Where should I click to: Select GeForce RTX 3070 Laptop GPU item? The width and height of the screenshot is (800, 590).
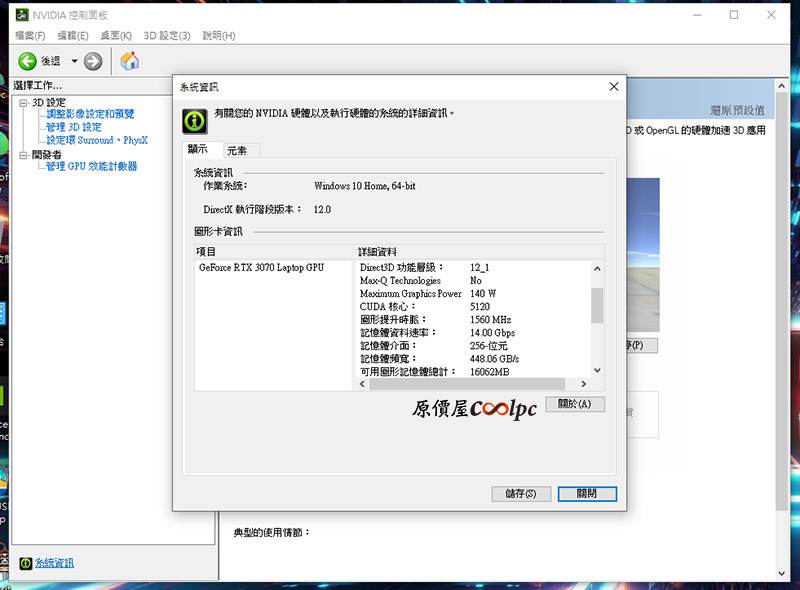pos(261,267)
